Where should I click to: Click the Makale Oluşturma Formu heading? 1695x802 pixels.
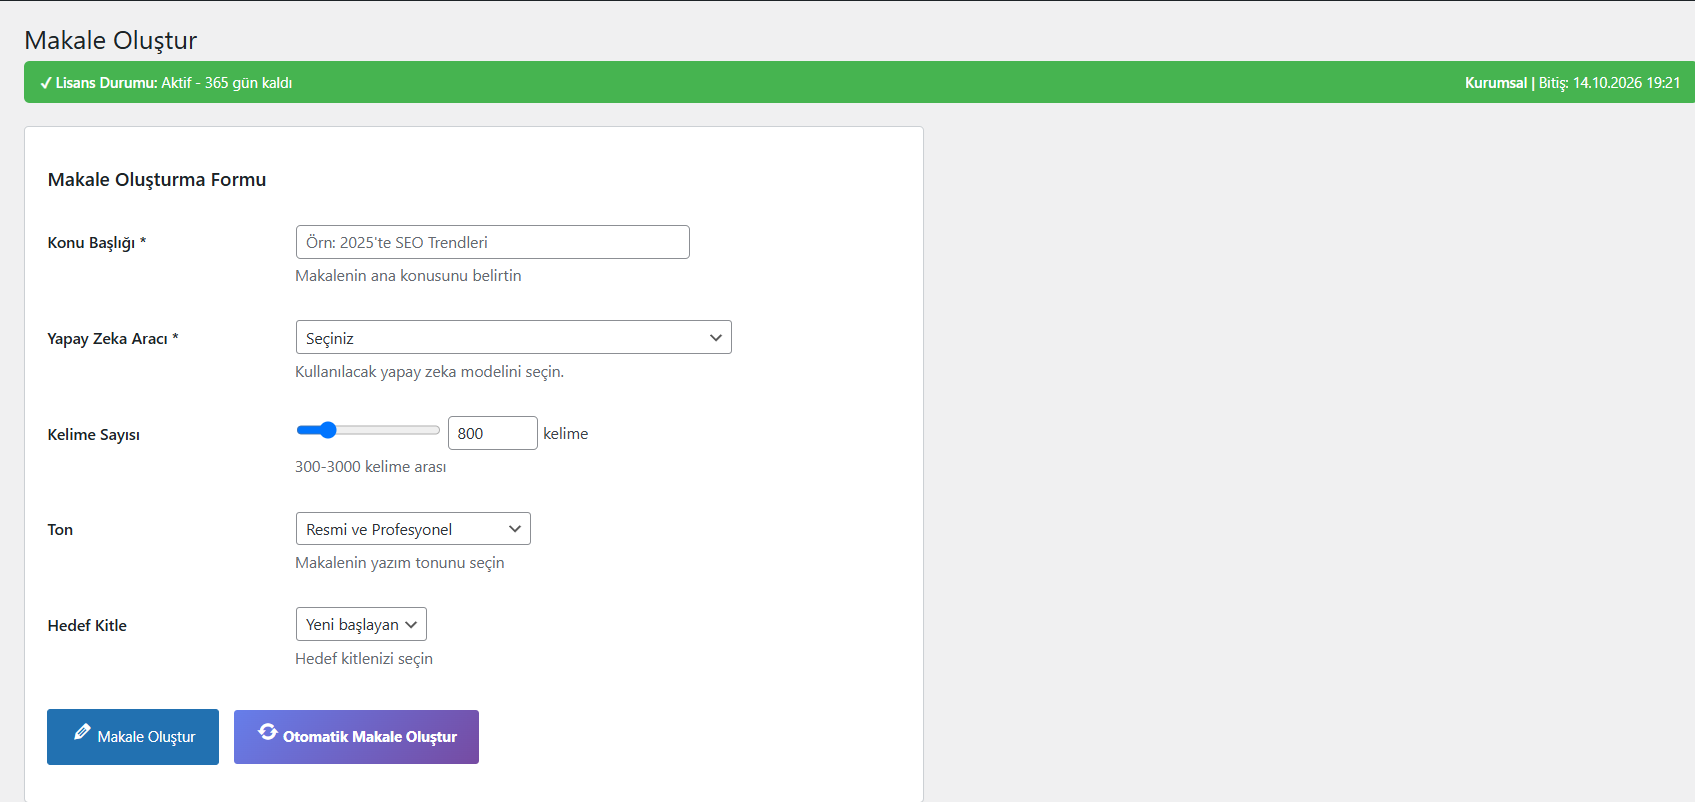click(157, 180)
